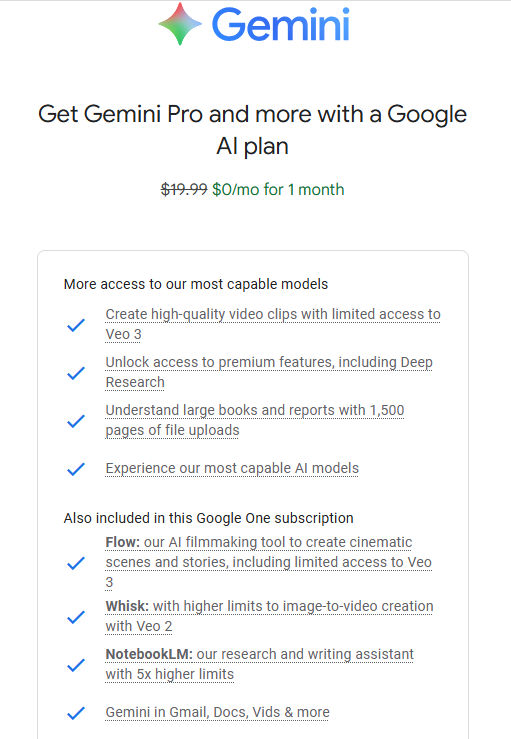Click the checkmark beside most capable AI models

tap(76, 469)
